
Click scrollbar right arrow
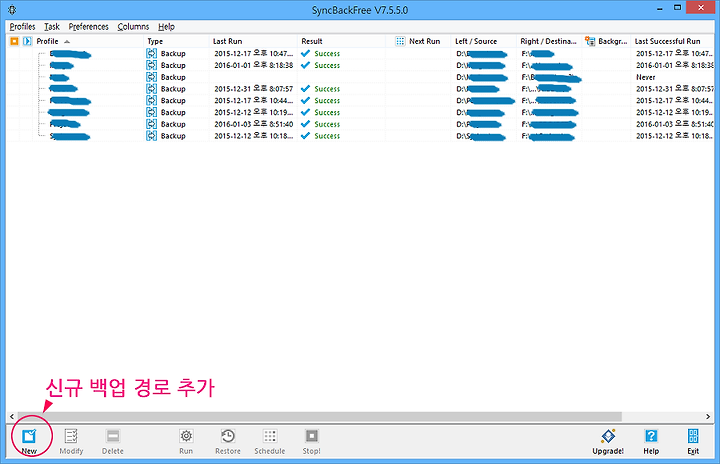pos(708,417)
